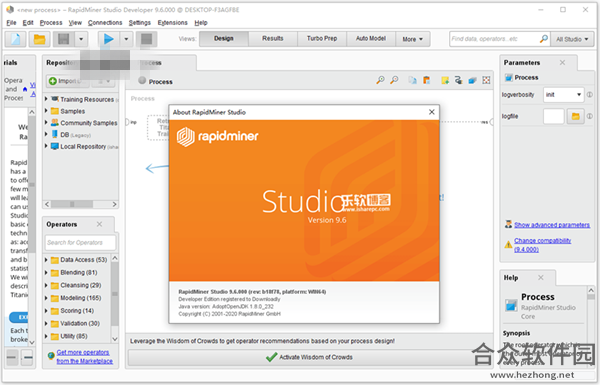The width and height of the screenshot is (600, 385).
Task: Click Activate Wisdom of Crowds button
Action: (x=309, y=357)
